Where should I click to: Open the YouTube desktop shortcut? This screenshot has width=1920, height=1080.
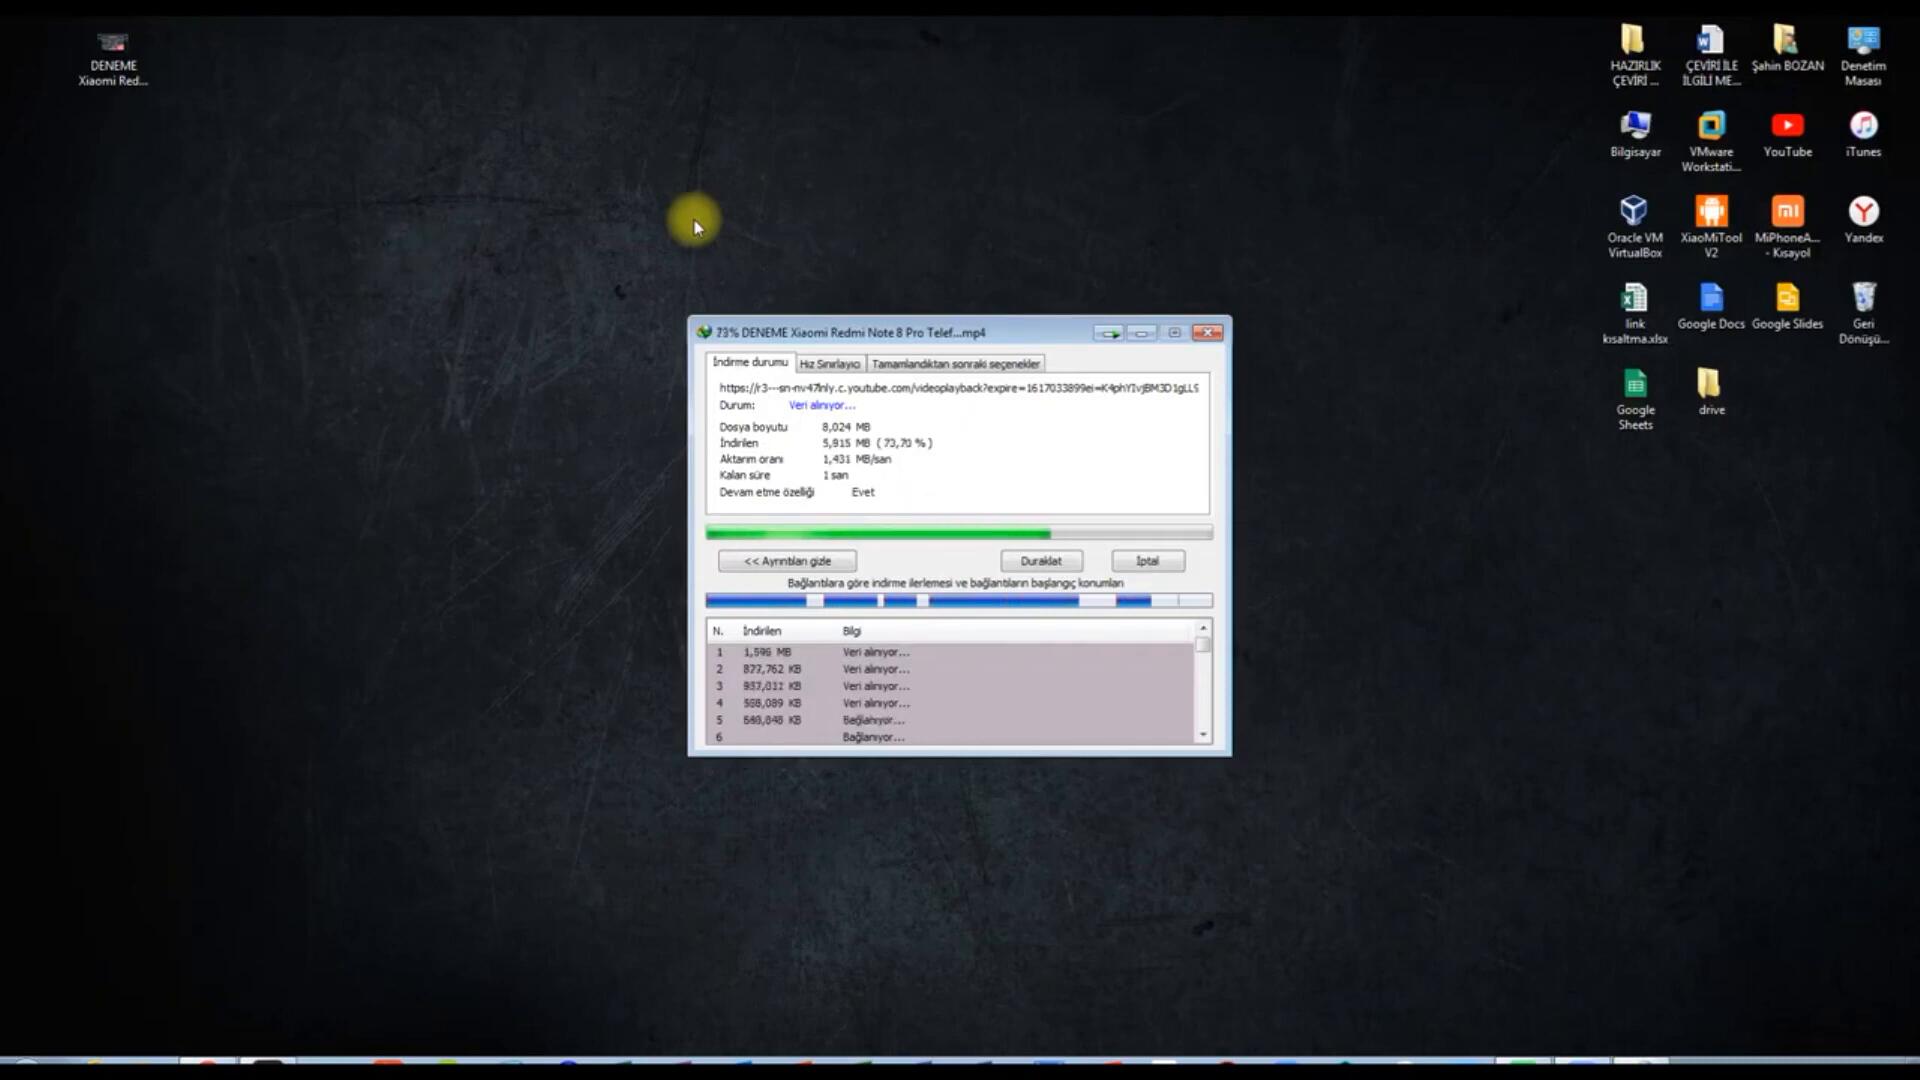click(x=1787, y=127)
